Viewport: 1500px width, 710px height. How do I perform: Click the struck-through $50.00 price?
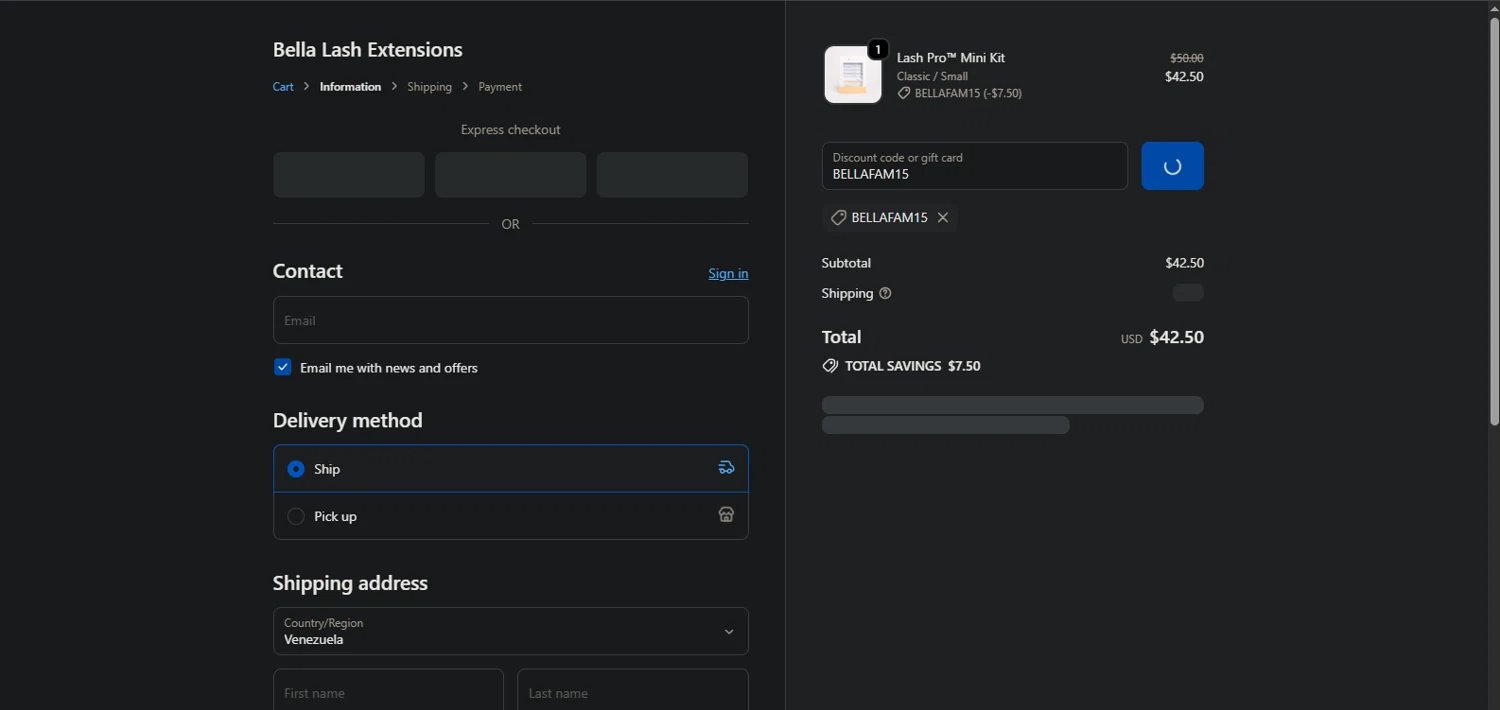click(1187, 58)
